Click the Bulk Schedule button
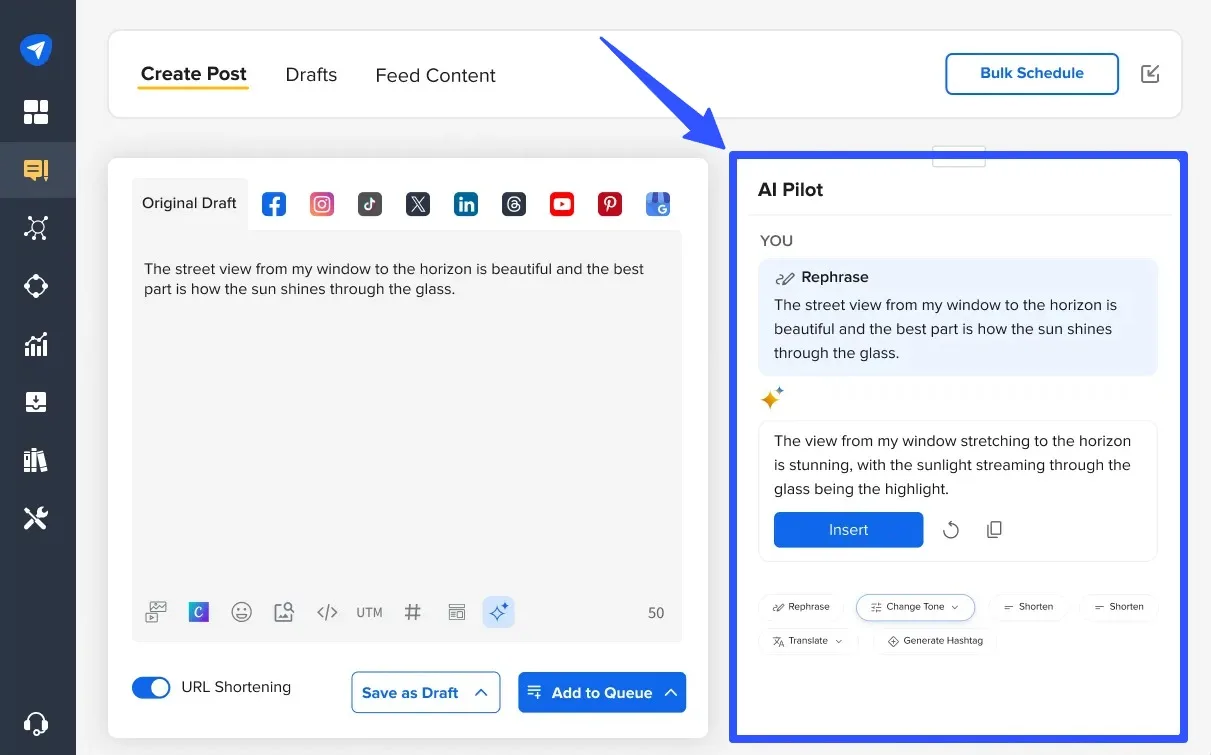This screenshot has height=755, width=1211. point(1031,74)
